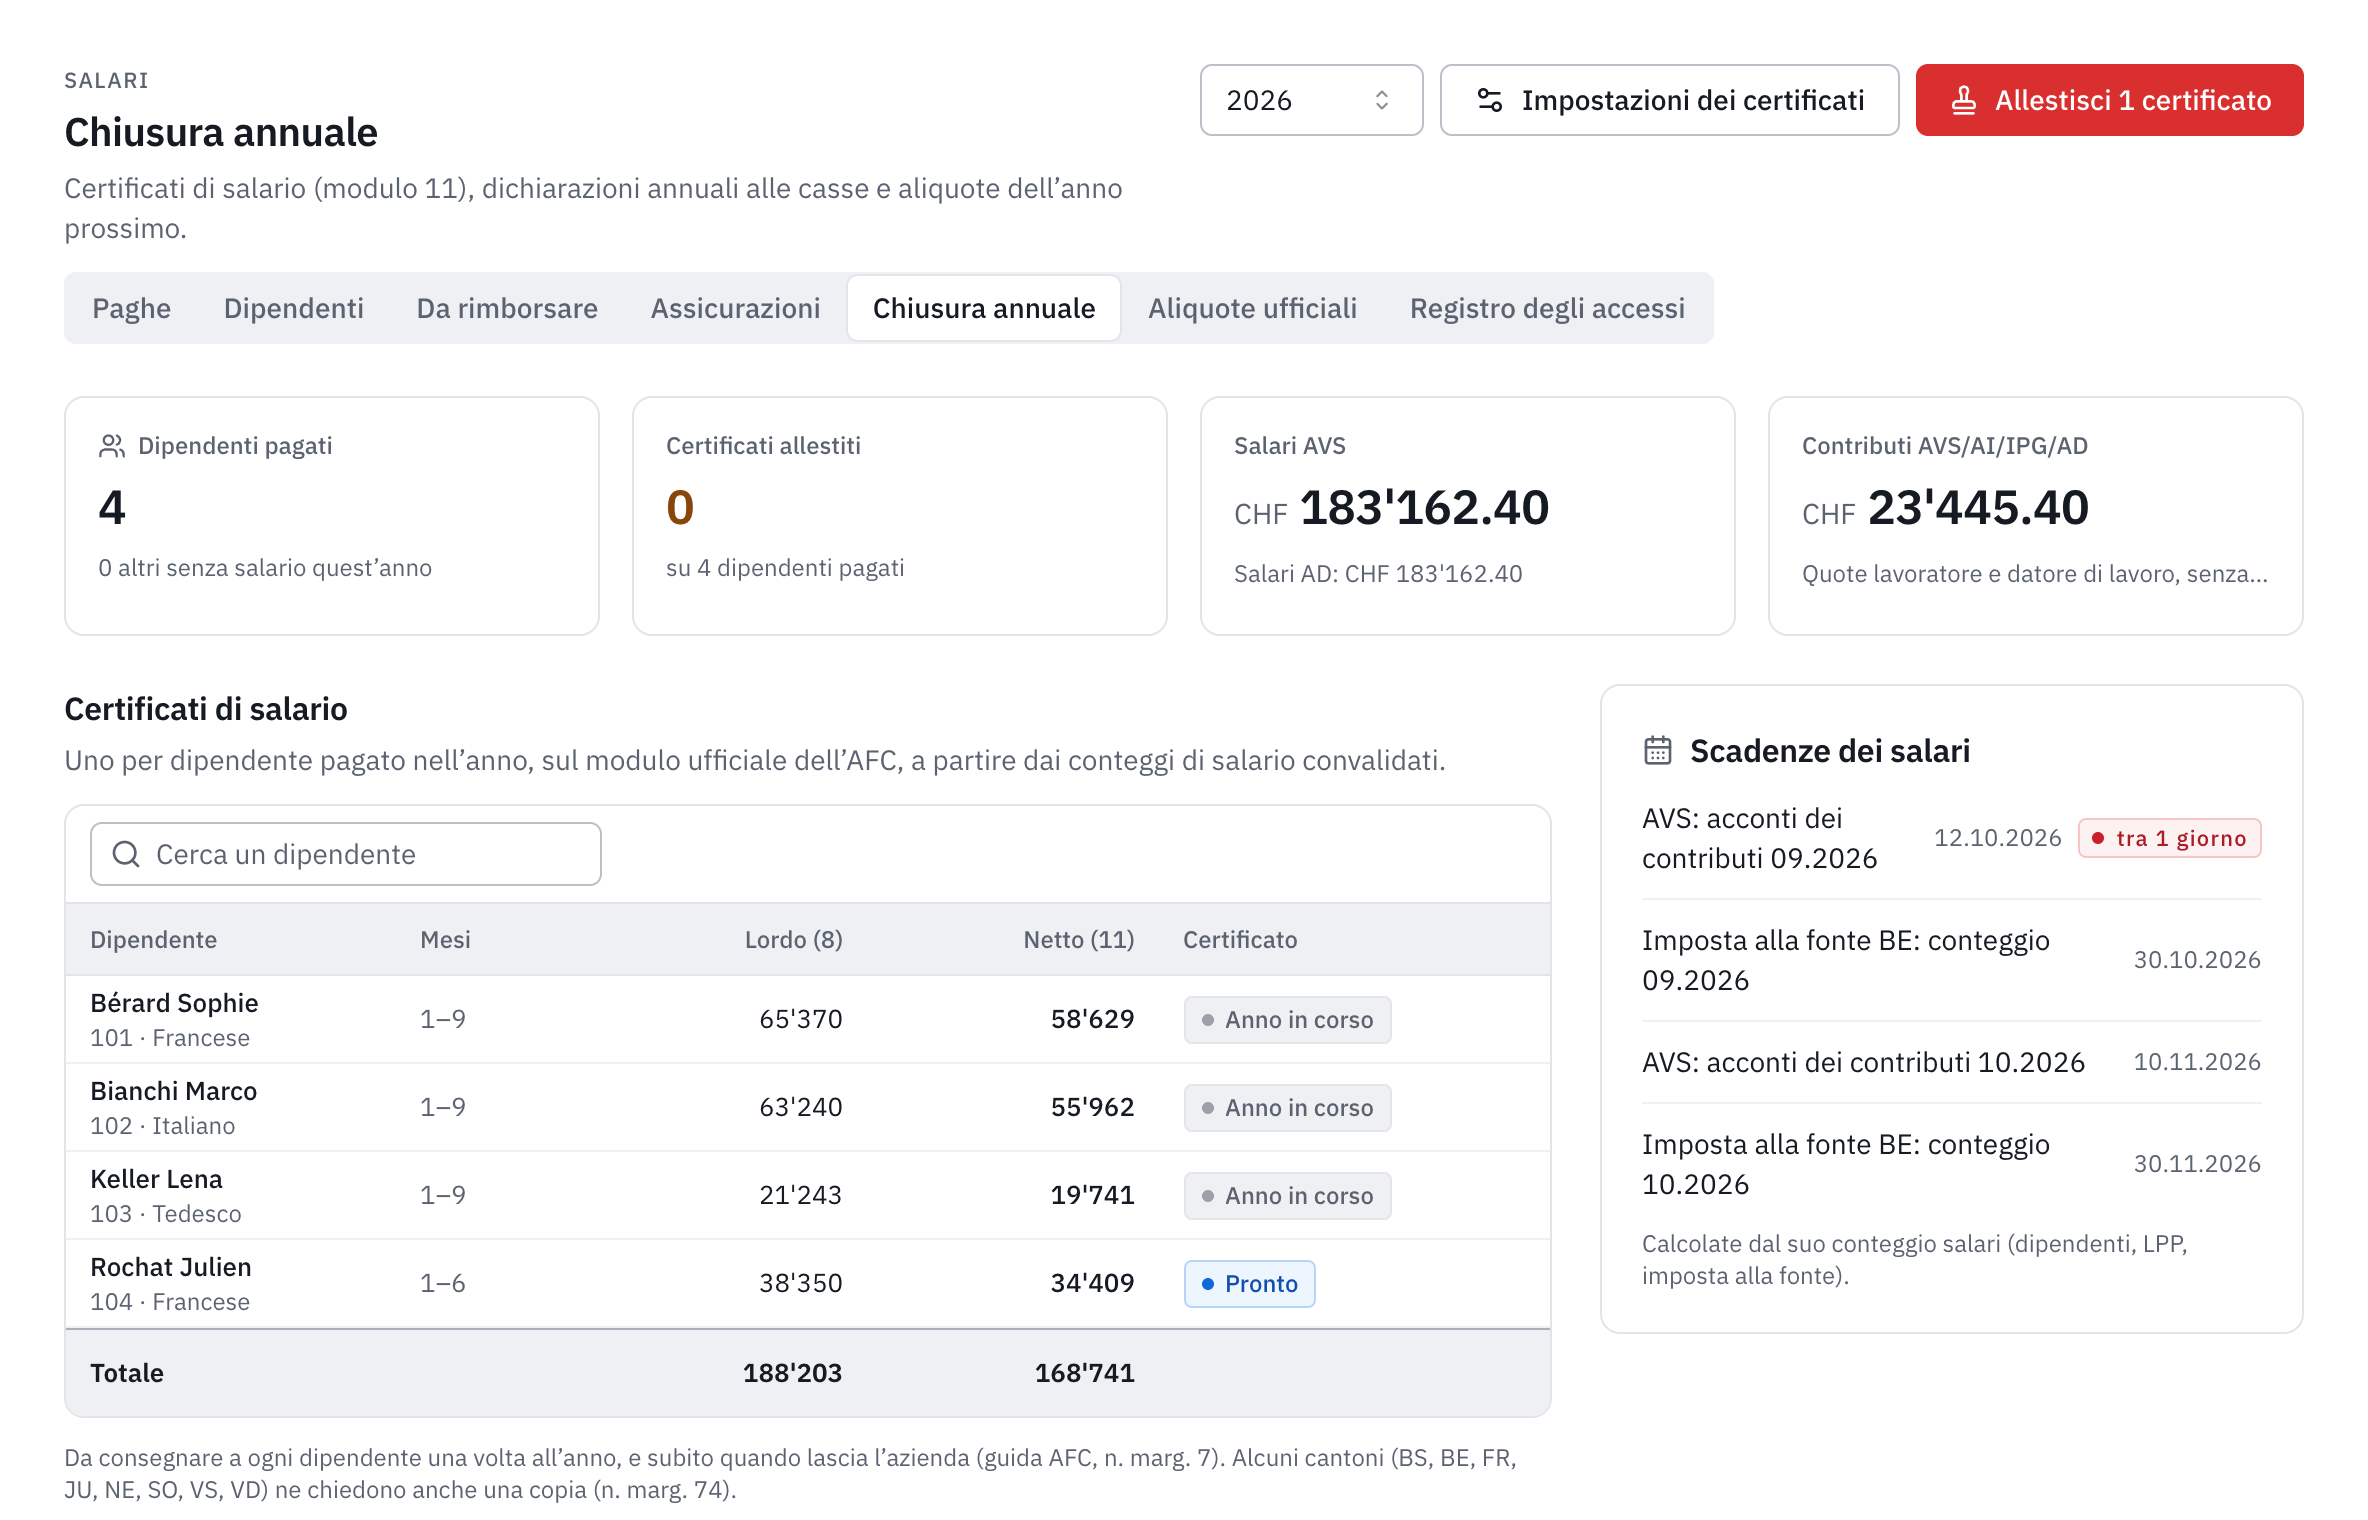Select the Registro degli accessi tab
The height and width of the screenshot is (1520, 2368).
(1547, 308)
